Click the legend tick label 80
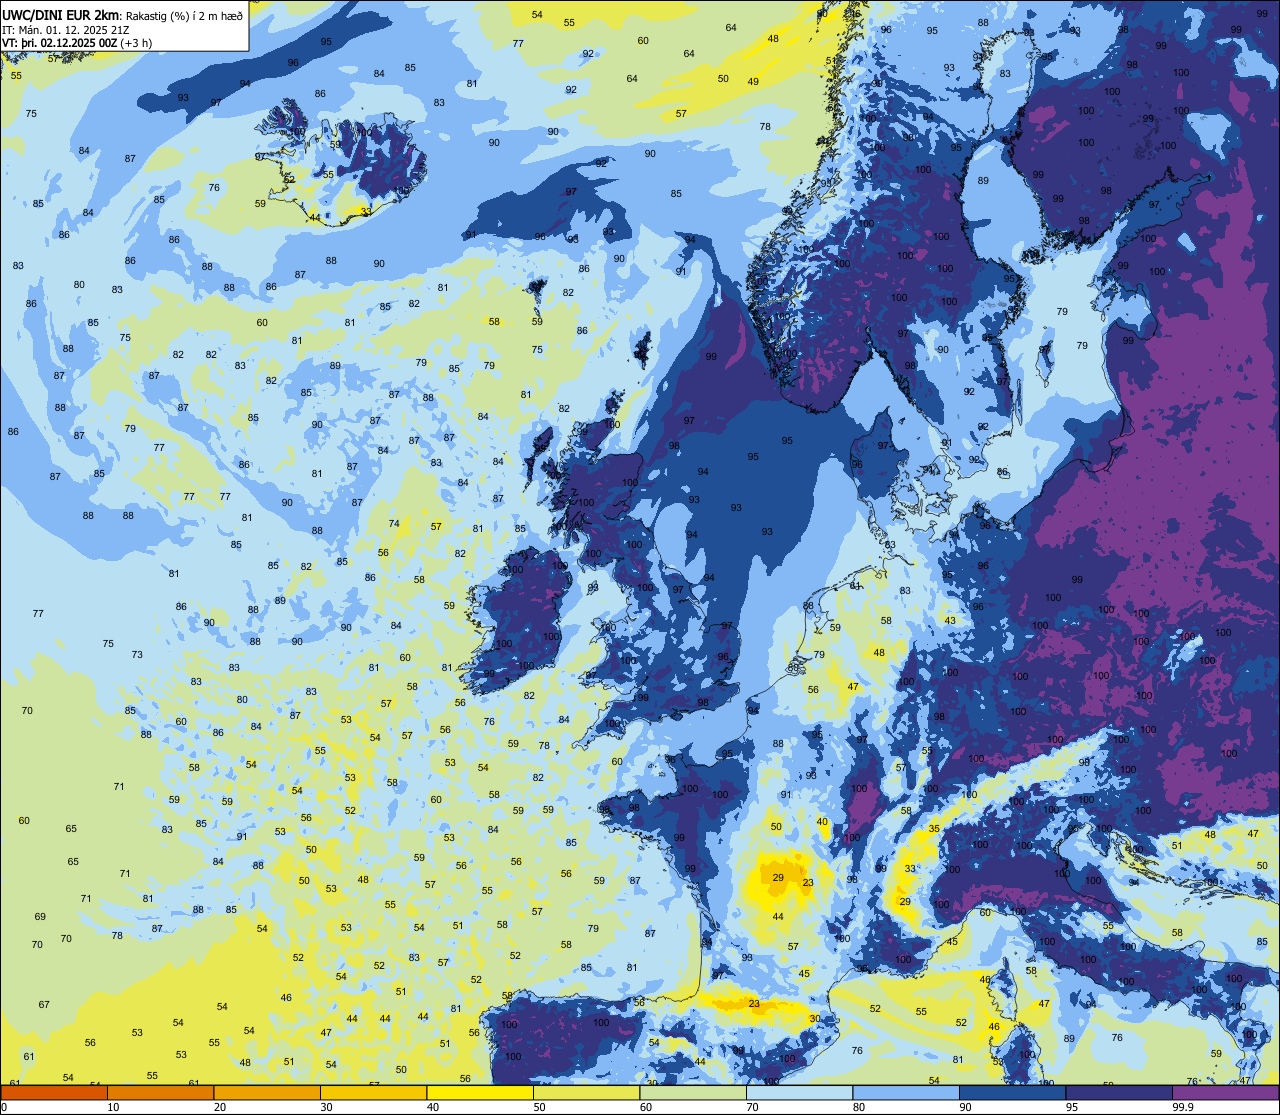Image resolution: width=1280 pixels, height=1115 pixels. click(859, 1107)
